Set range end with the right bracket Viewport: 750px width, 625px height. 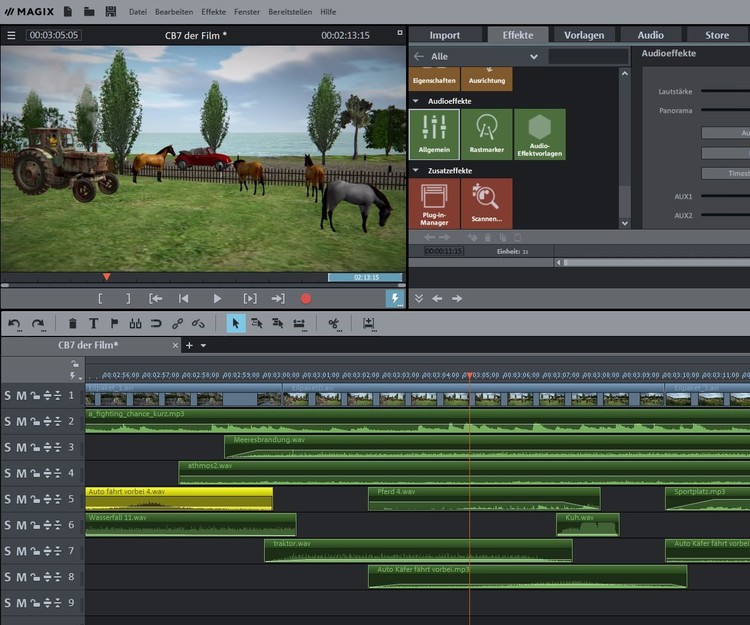tap(128, 299)
